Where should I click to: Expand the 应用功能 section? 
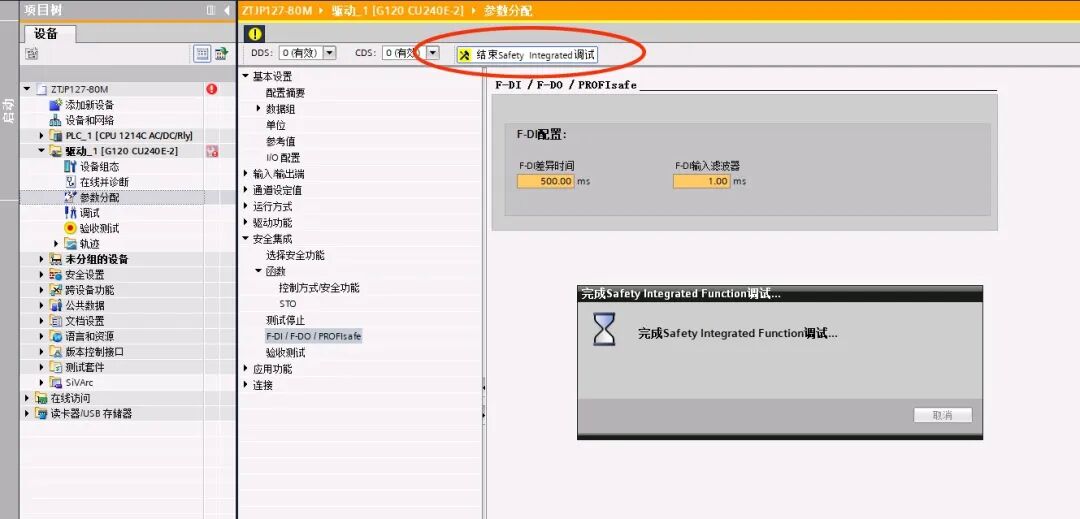pyautogui.click(x=245, y=369)
